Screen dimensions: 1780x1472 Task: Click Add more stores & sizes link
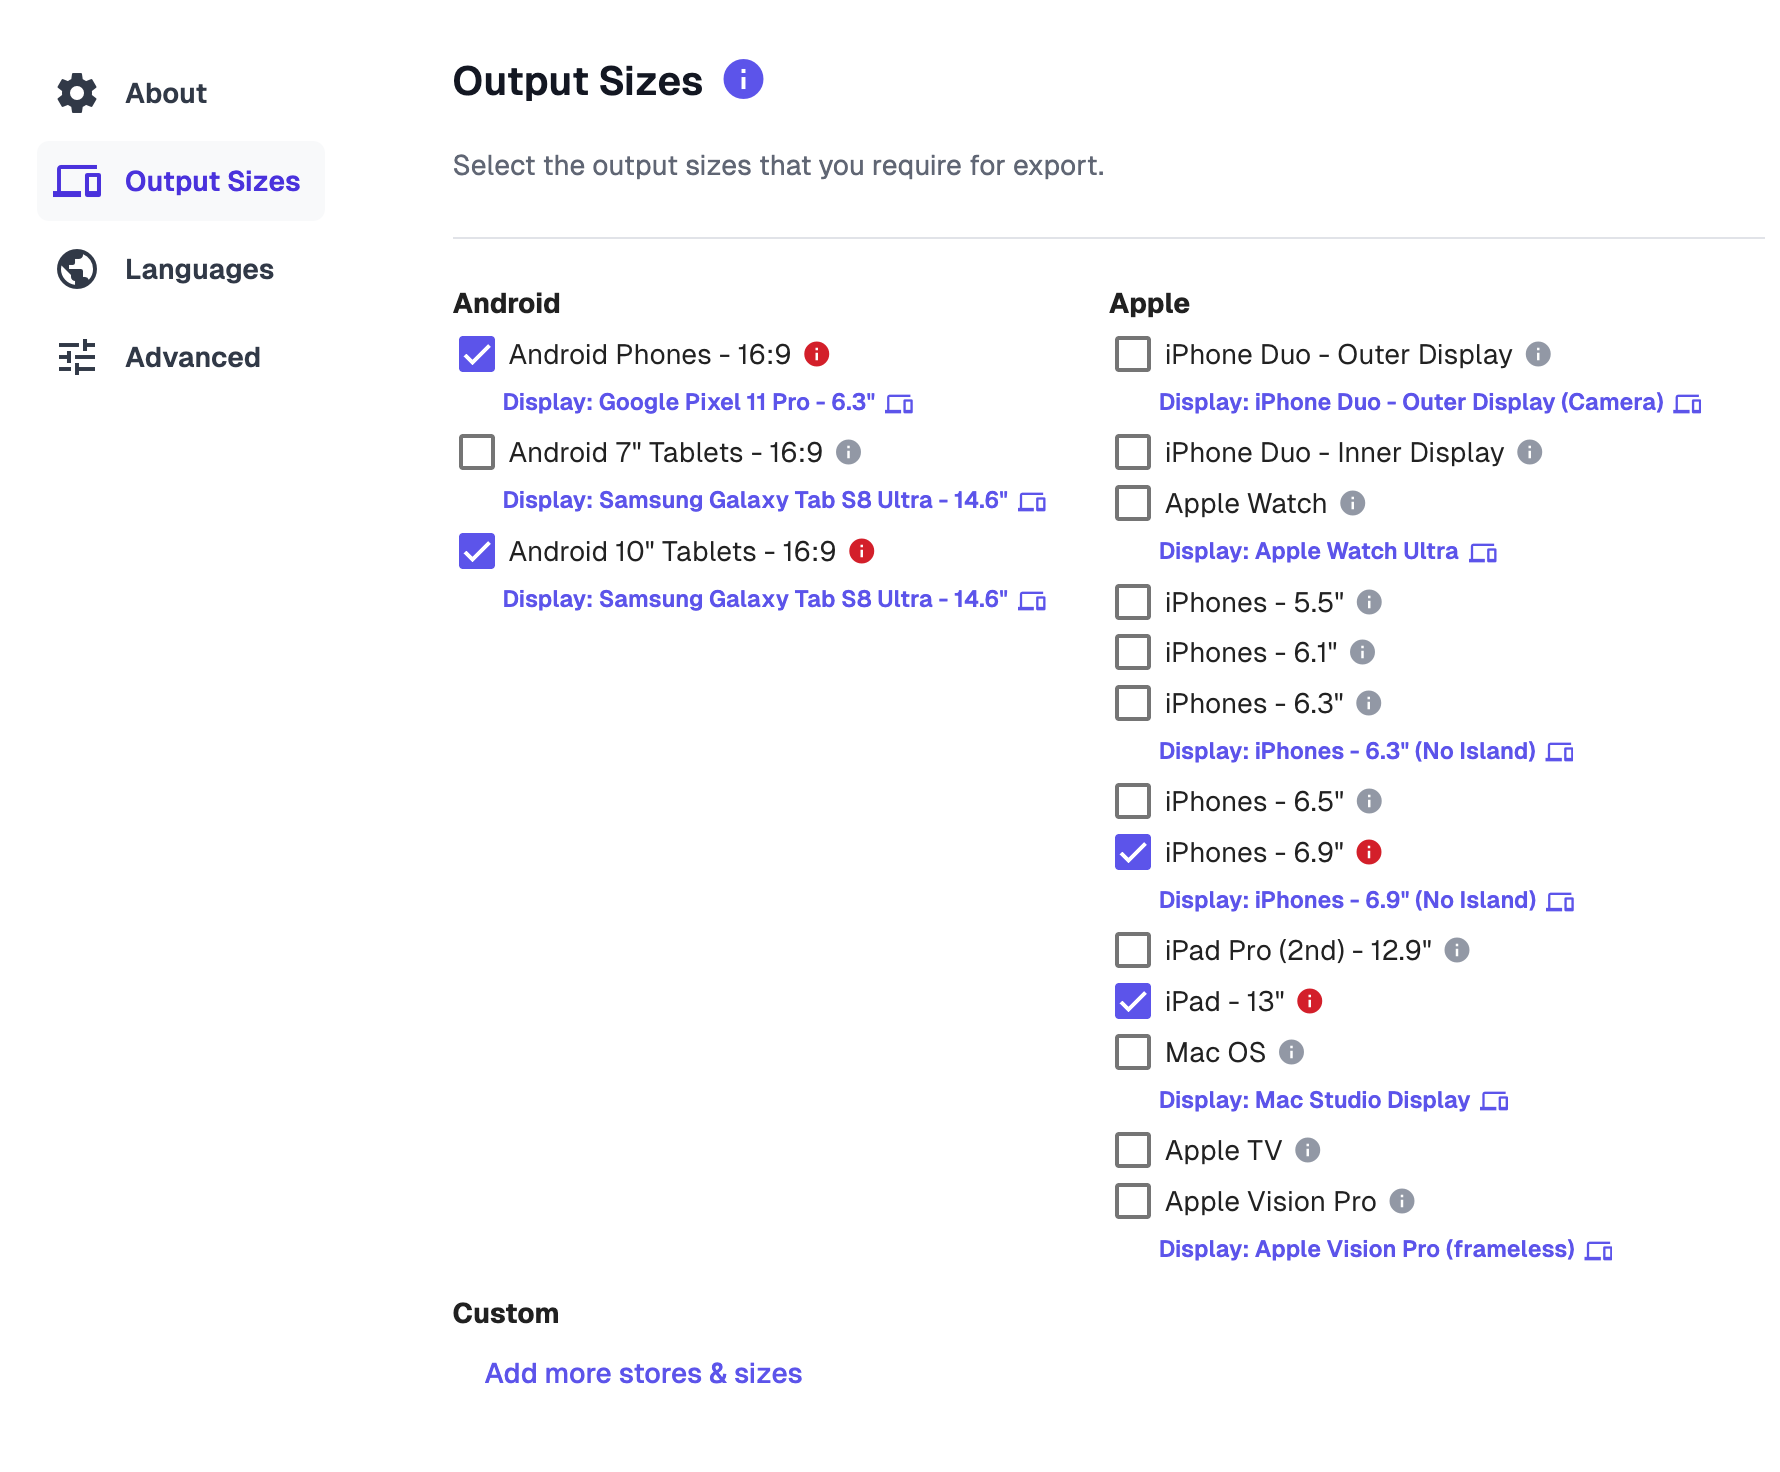pos(643,1373)
